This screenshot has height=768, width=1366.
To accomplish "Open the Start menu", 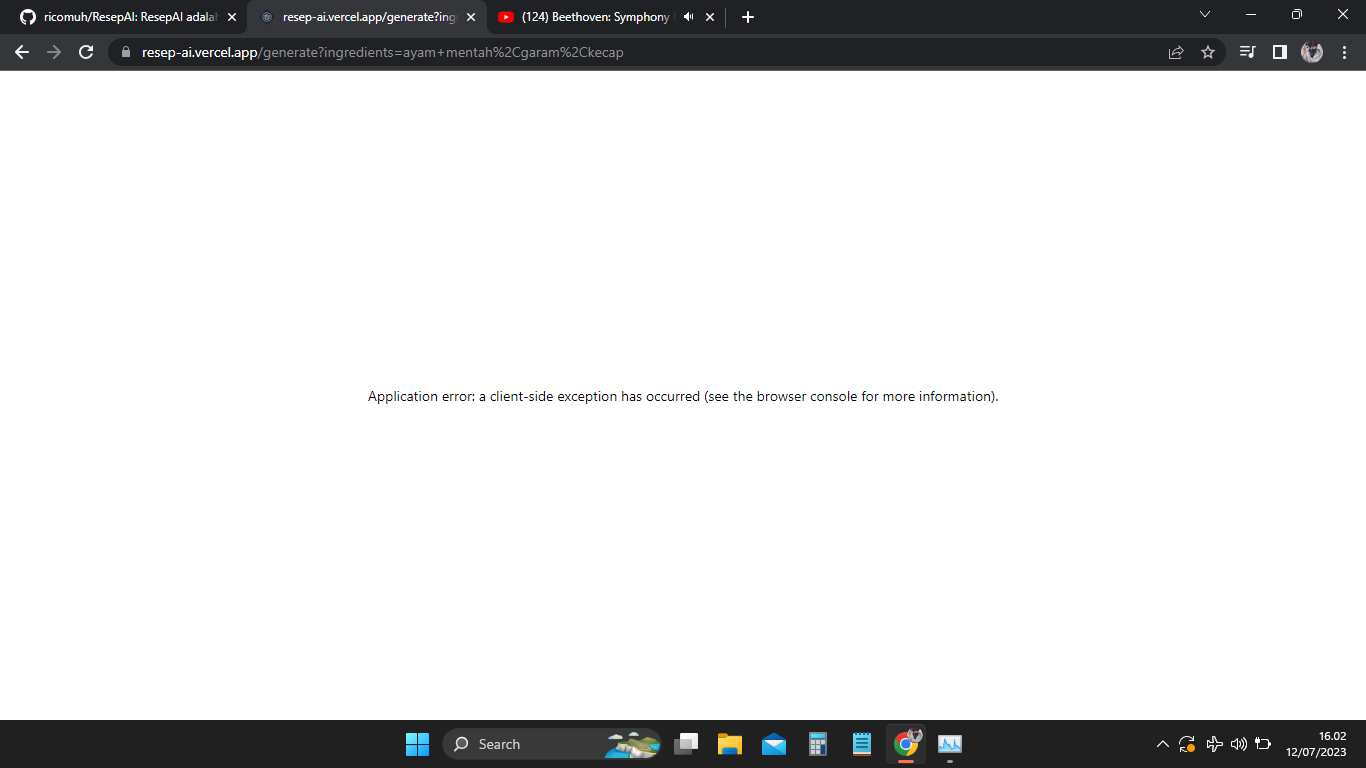I will click(417, 744).
